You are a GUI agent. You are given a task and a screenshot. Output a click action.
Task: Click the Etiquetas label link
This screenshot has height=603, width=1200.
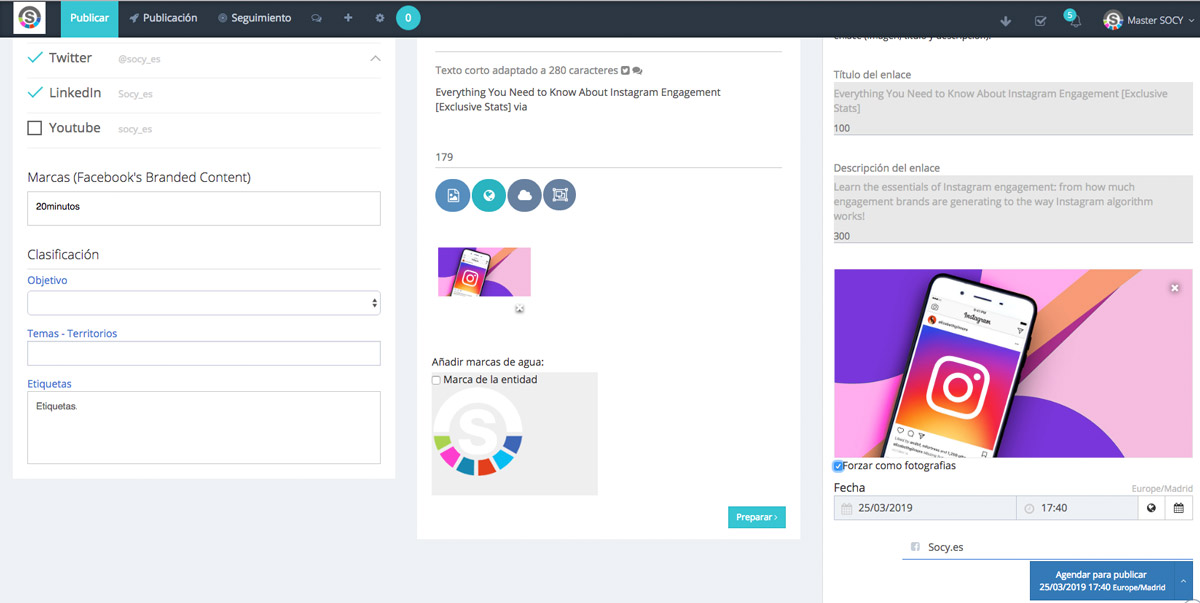click(x=49, y=384)
